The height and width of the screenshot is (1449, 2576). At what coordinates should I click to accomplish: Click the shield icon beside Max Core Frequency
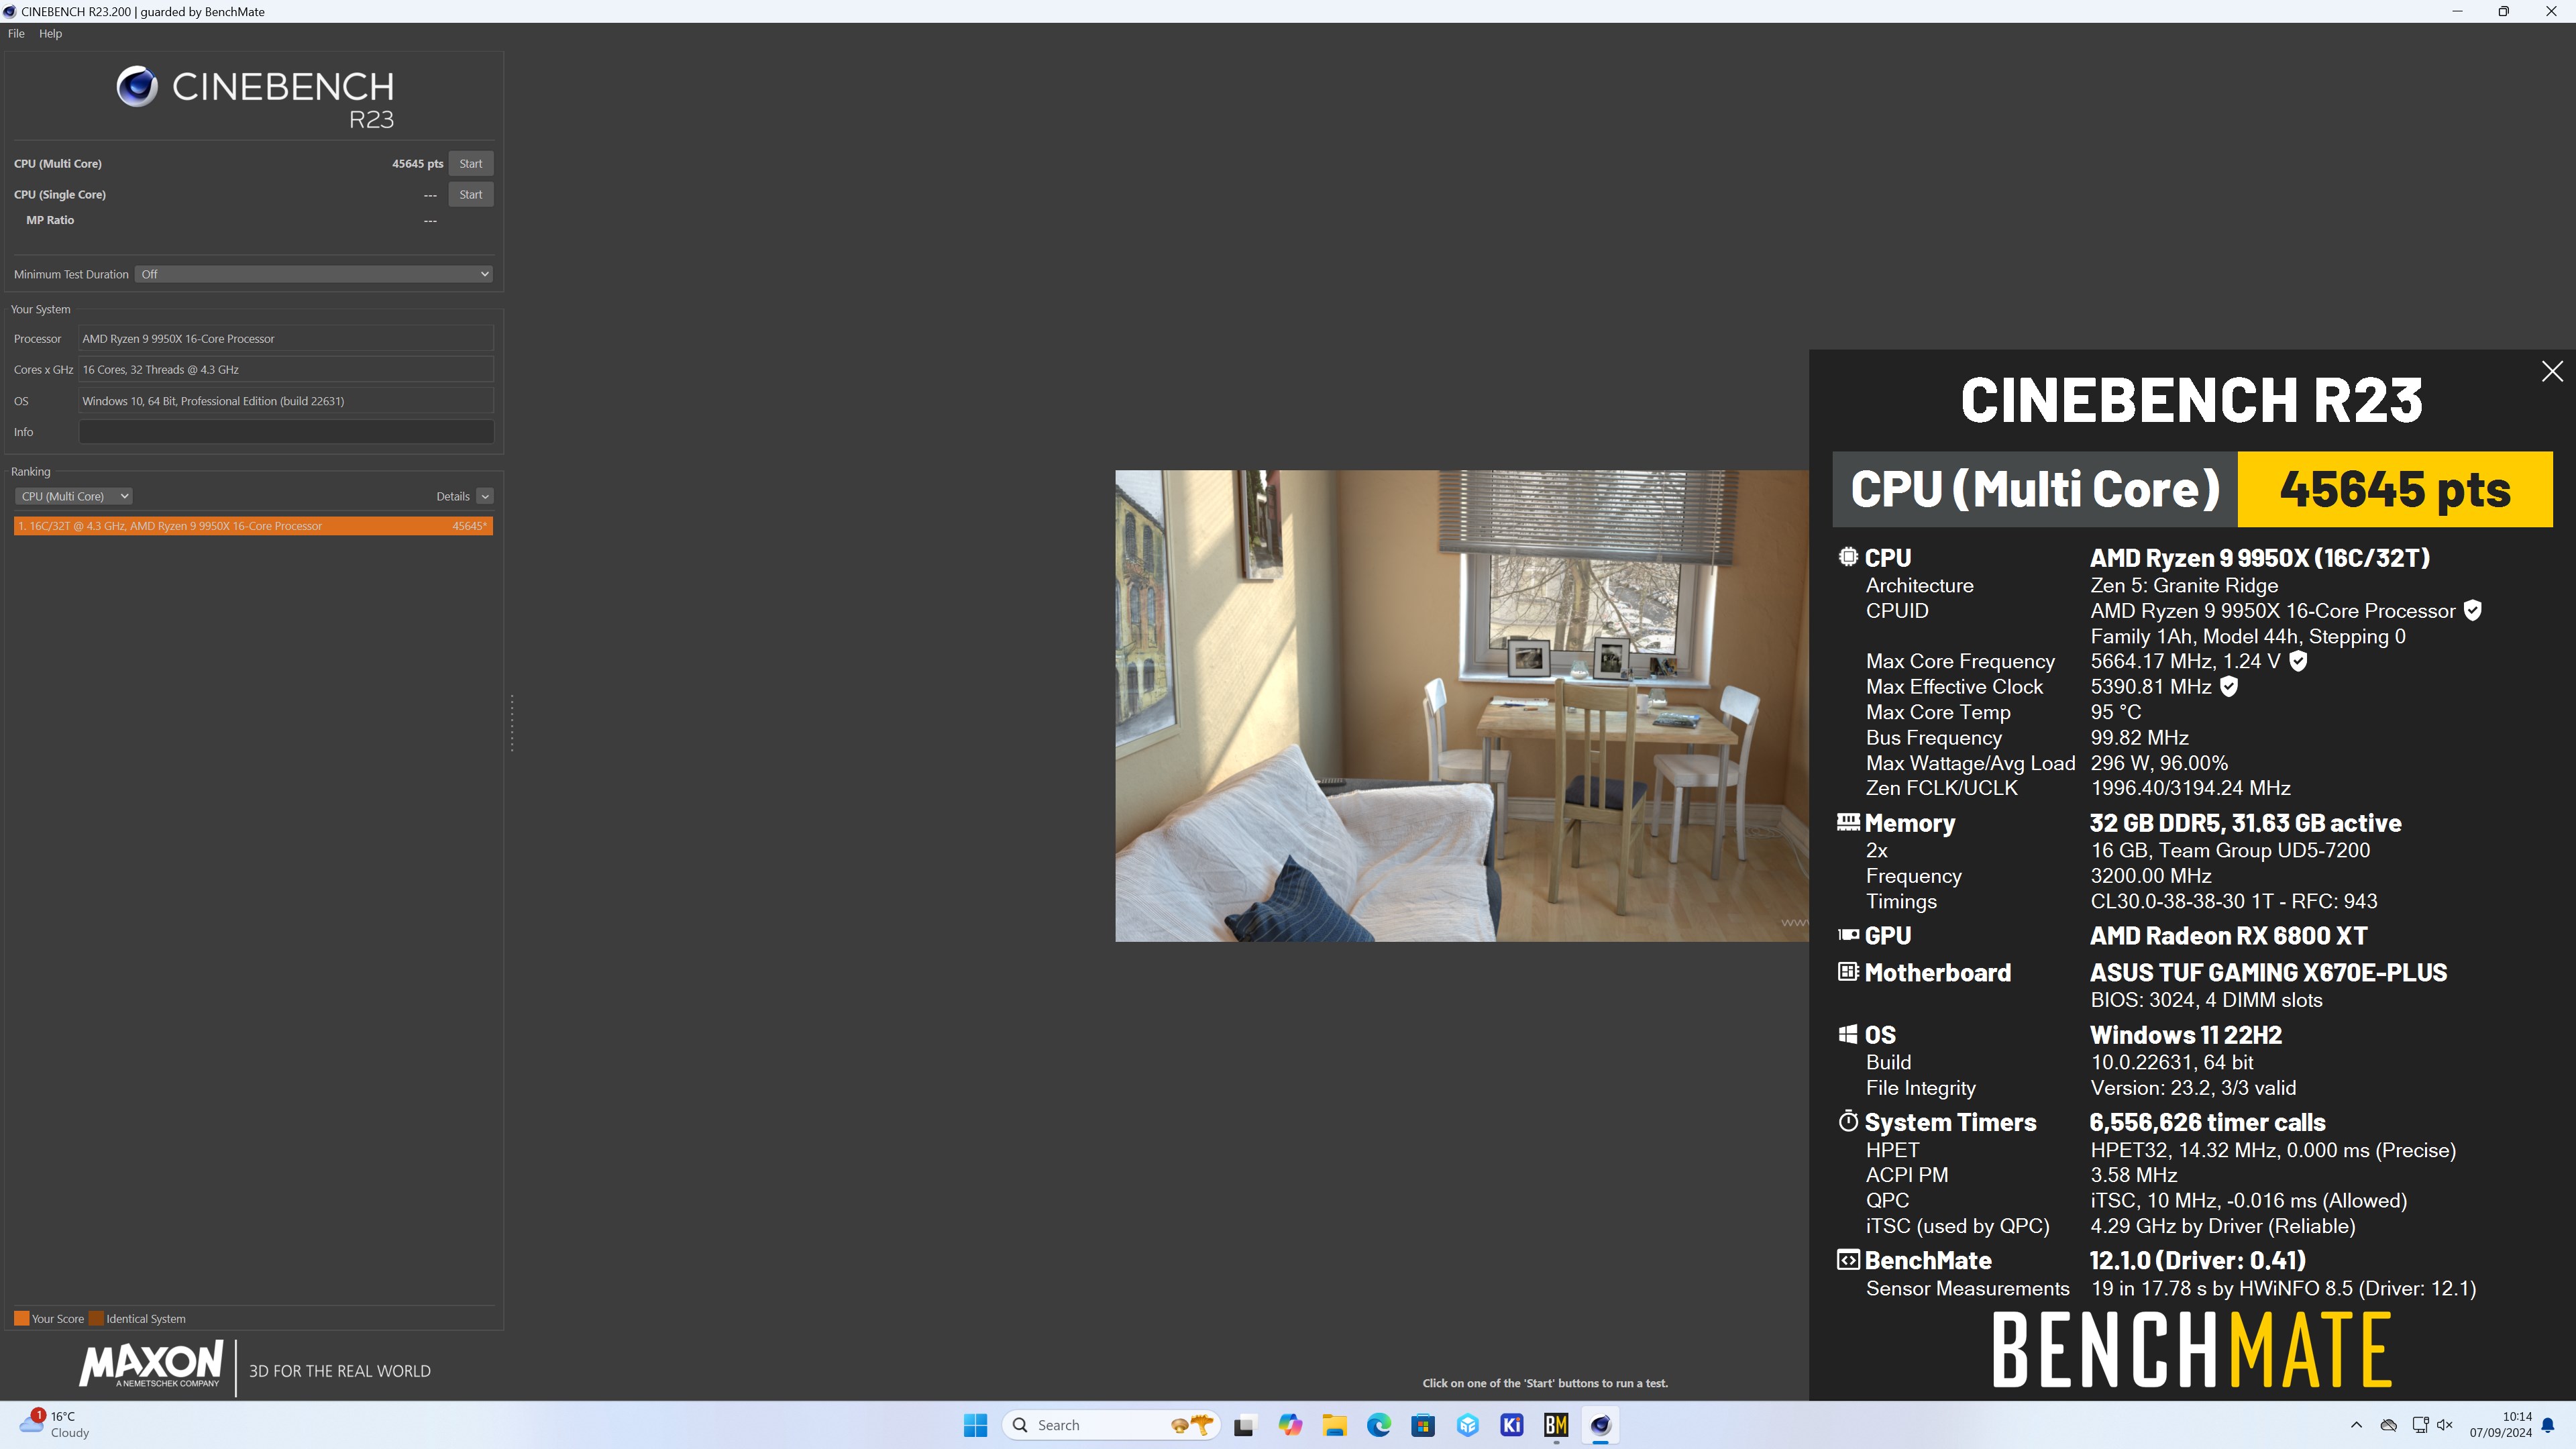tap(2298, 661)
